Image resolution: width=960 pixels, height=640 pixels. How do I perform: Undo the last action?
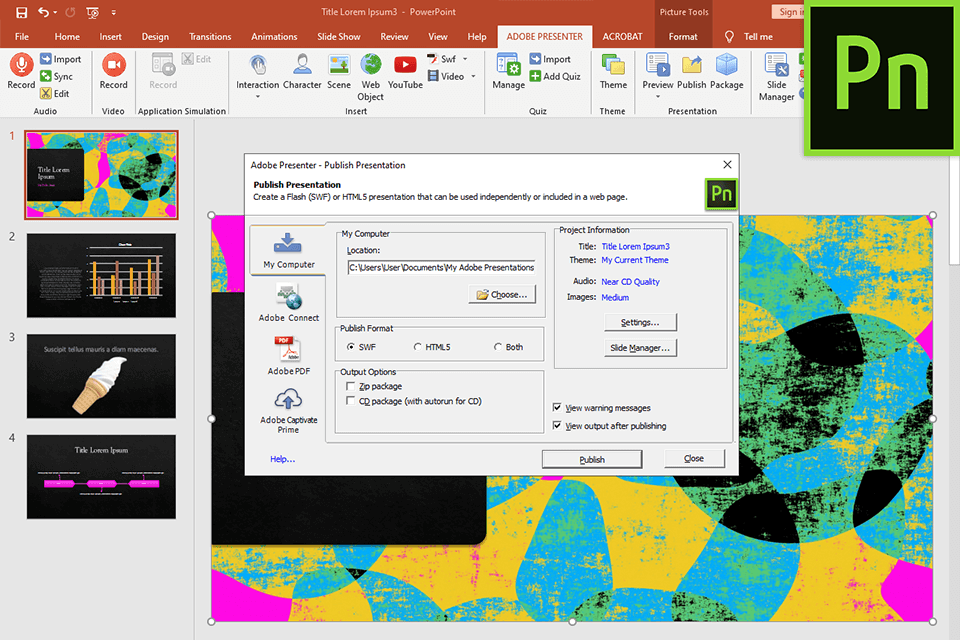43,12
